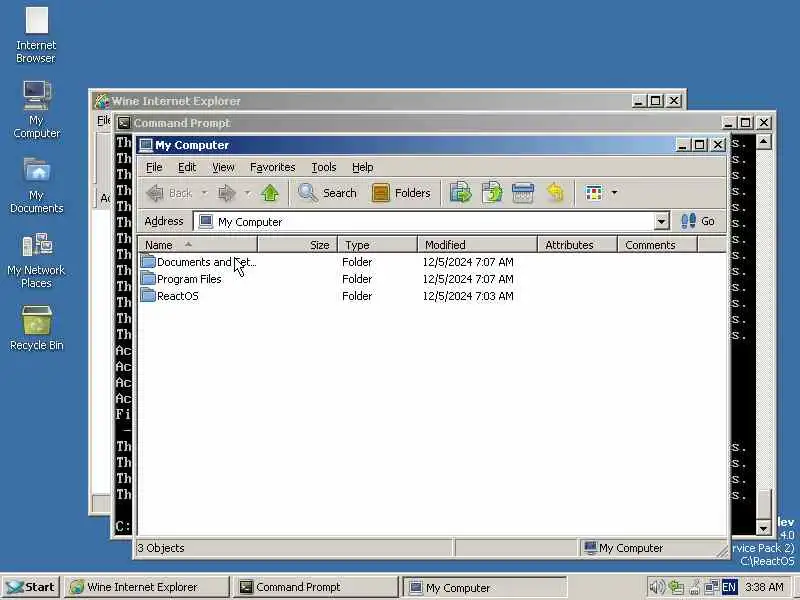Sort by the Name column header
Viewport: 800px width, 600px height.
coord(198,245)
